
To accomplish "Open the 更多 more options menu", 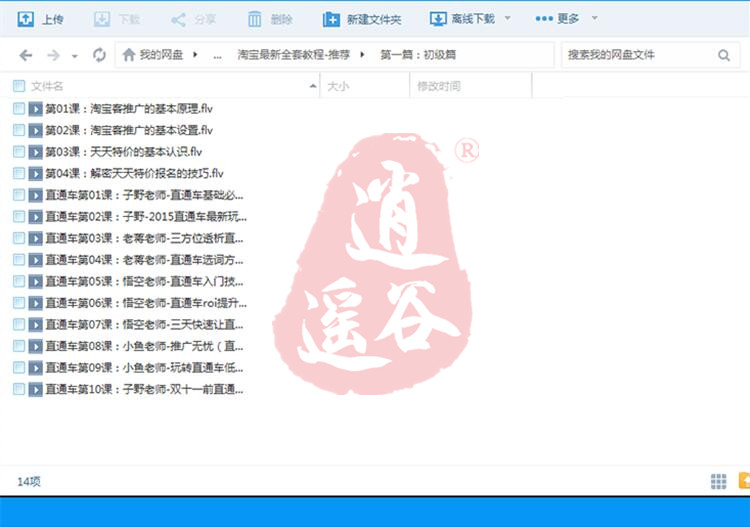I will (557, 19).
